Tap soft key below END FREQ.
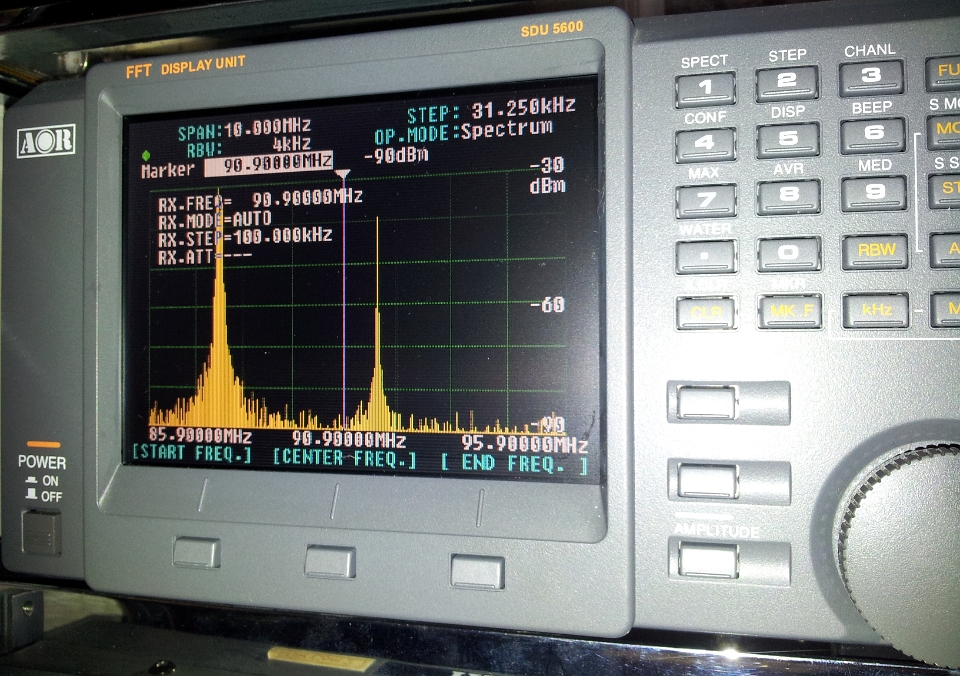The image size is (960, 676). click(478, 572)
